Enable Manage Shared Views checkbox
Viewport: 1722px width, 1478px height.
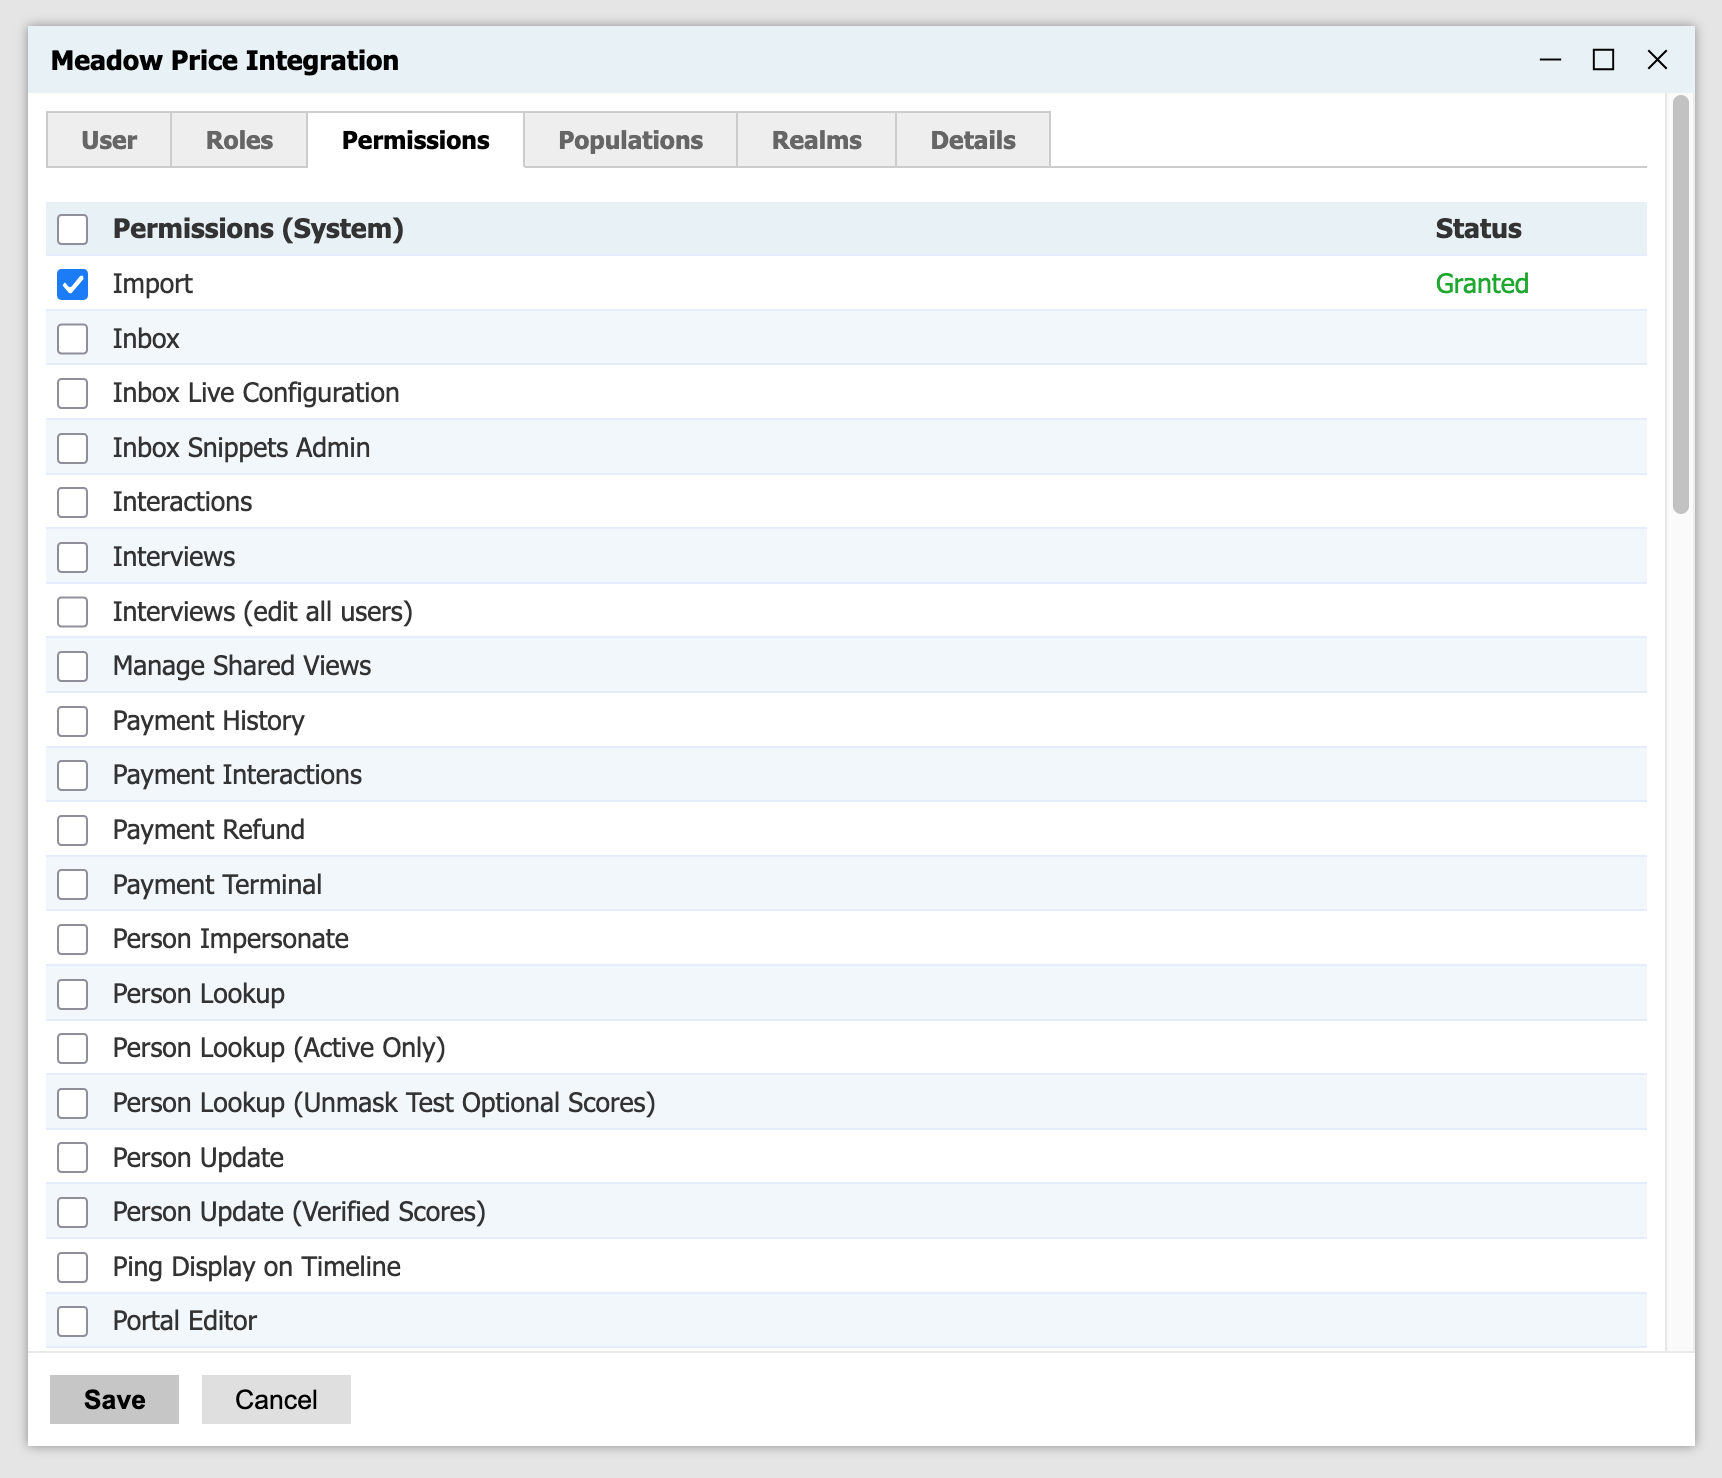coord(72,666)
